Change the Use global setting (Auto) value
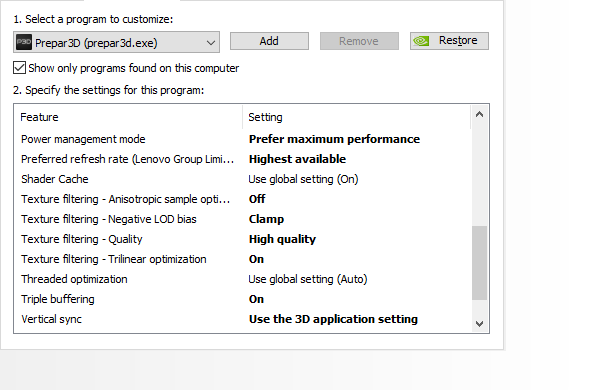 (x=308, y=279)
